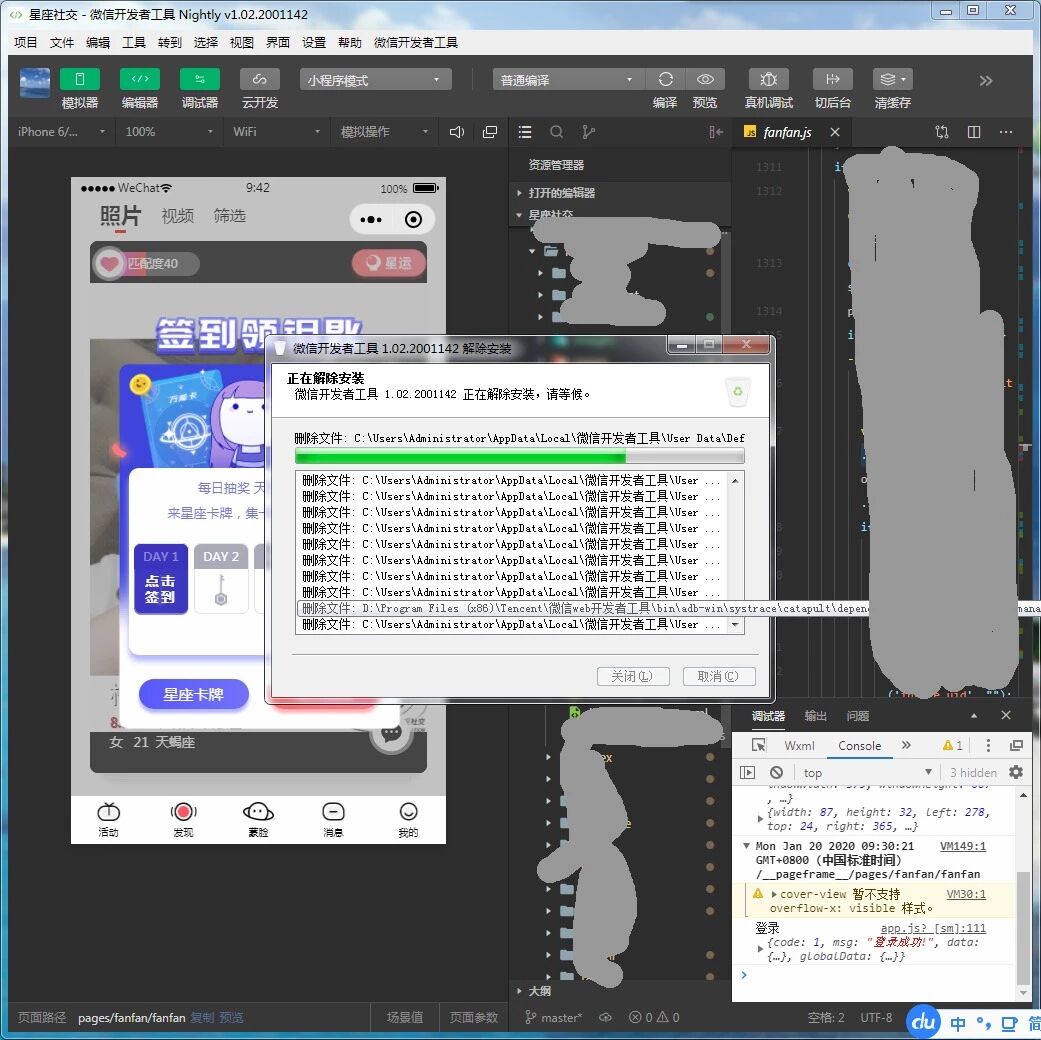Open 云开发 cloud development
Viewport: 1041px width, 1040px height.
click(x=260, y=80)
